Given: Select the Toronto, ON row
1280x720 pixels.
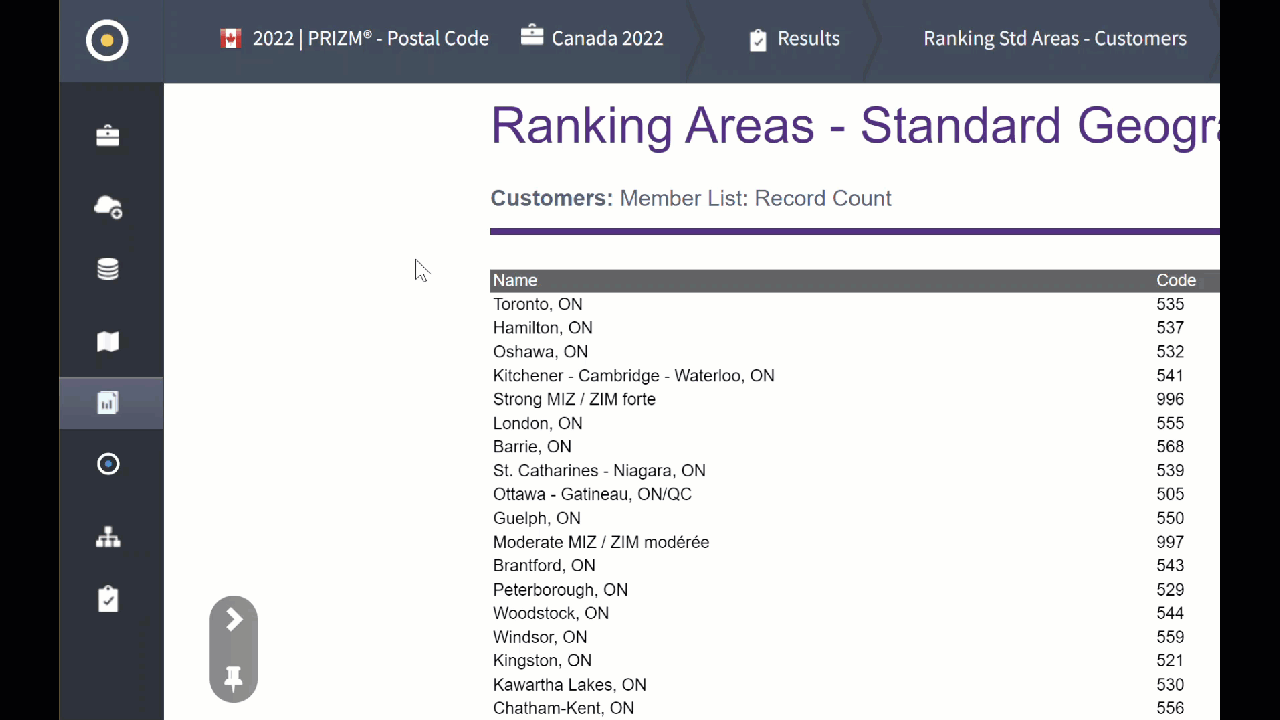Looking at the screenshot, I should [855, 304].
